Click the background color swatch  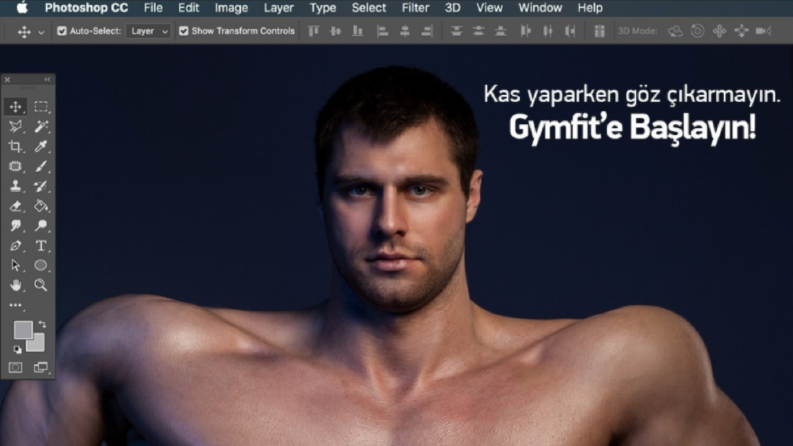coord(37,345)
